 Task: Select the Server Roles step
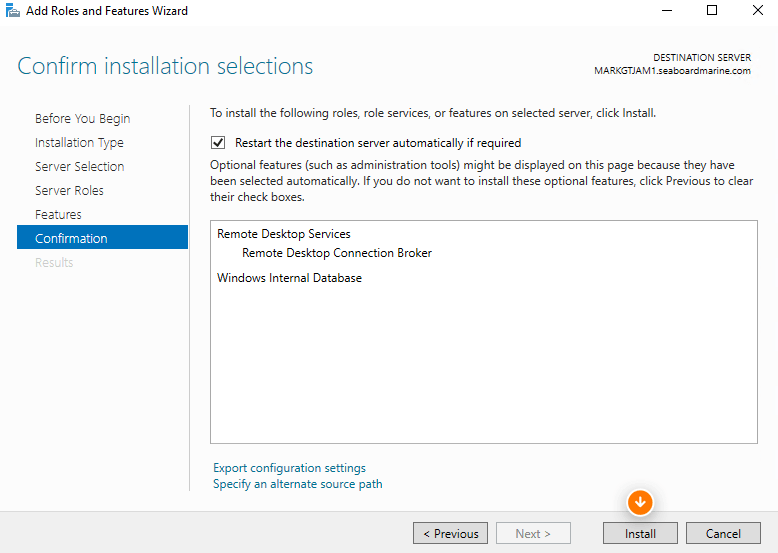tap(69, 190)
